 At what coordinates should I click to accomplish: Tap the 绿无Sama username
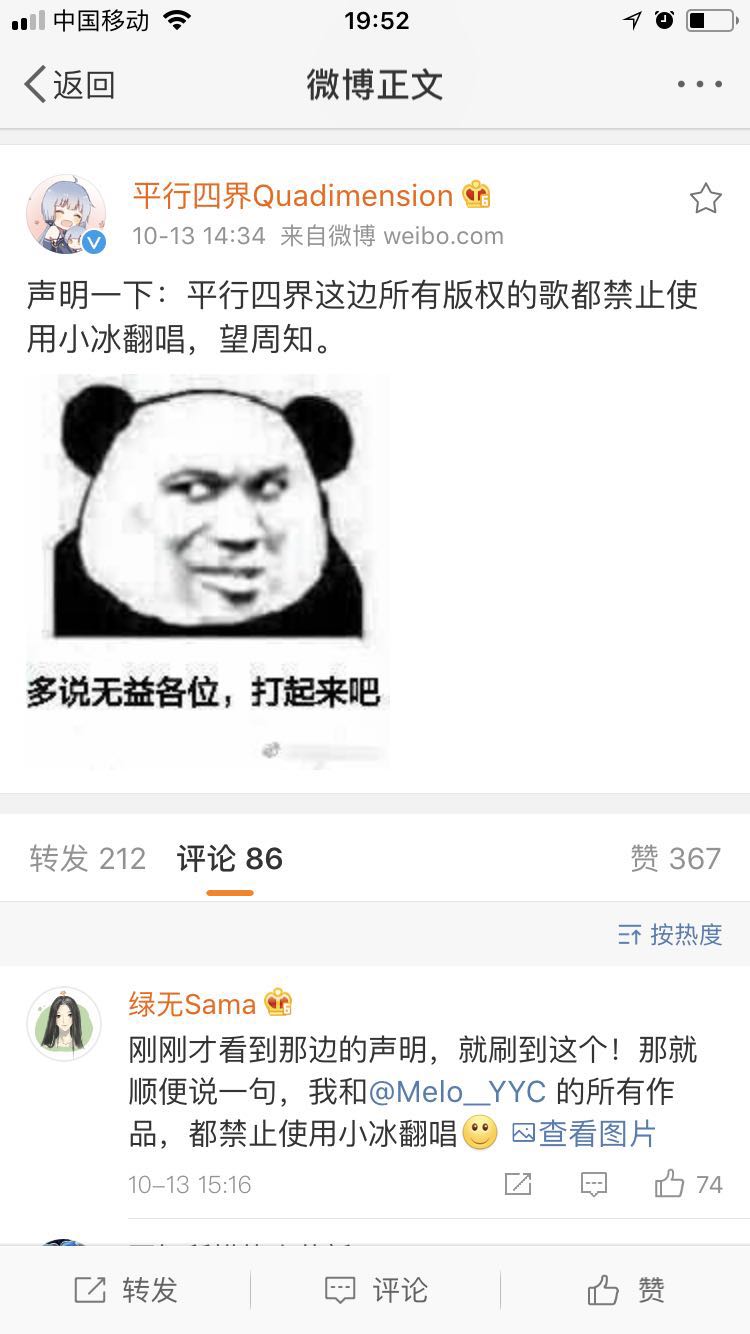click(192, 1003)
